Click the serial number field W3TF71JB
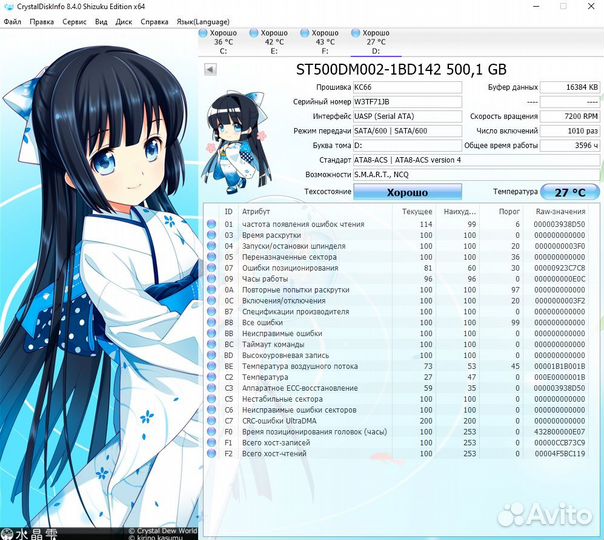This screenshot has width=604, height=540. (407, 102)
